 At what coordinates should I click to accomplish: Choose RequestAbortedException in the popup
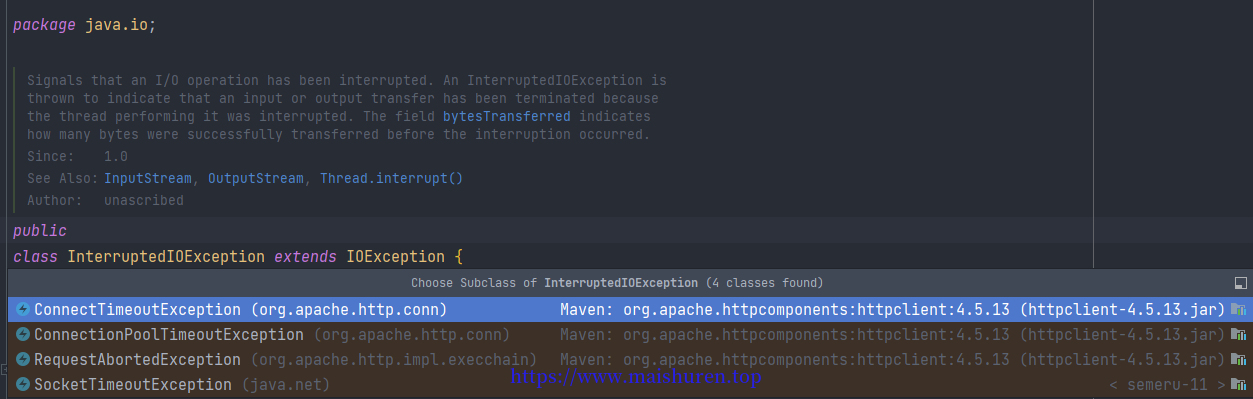pos(630,359)
